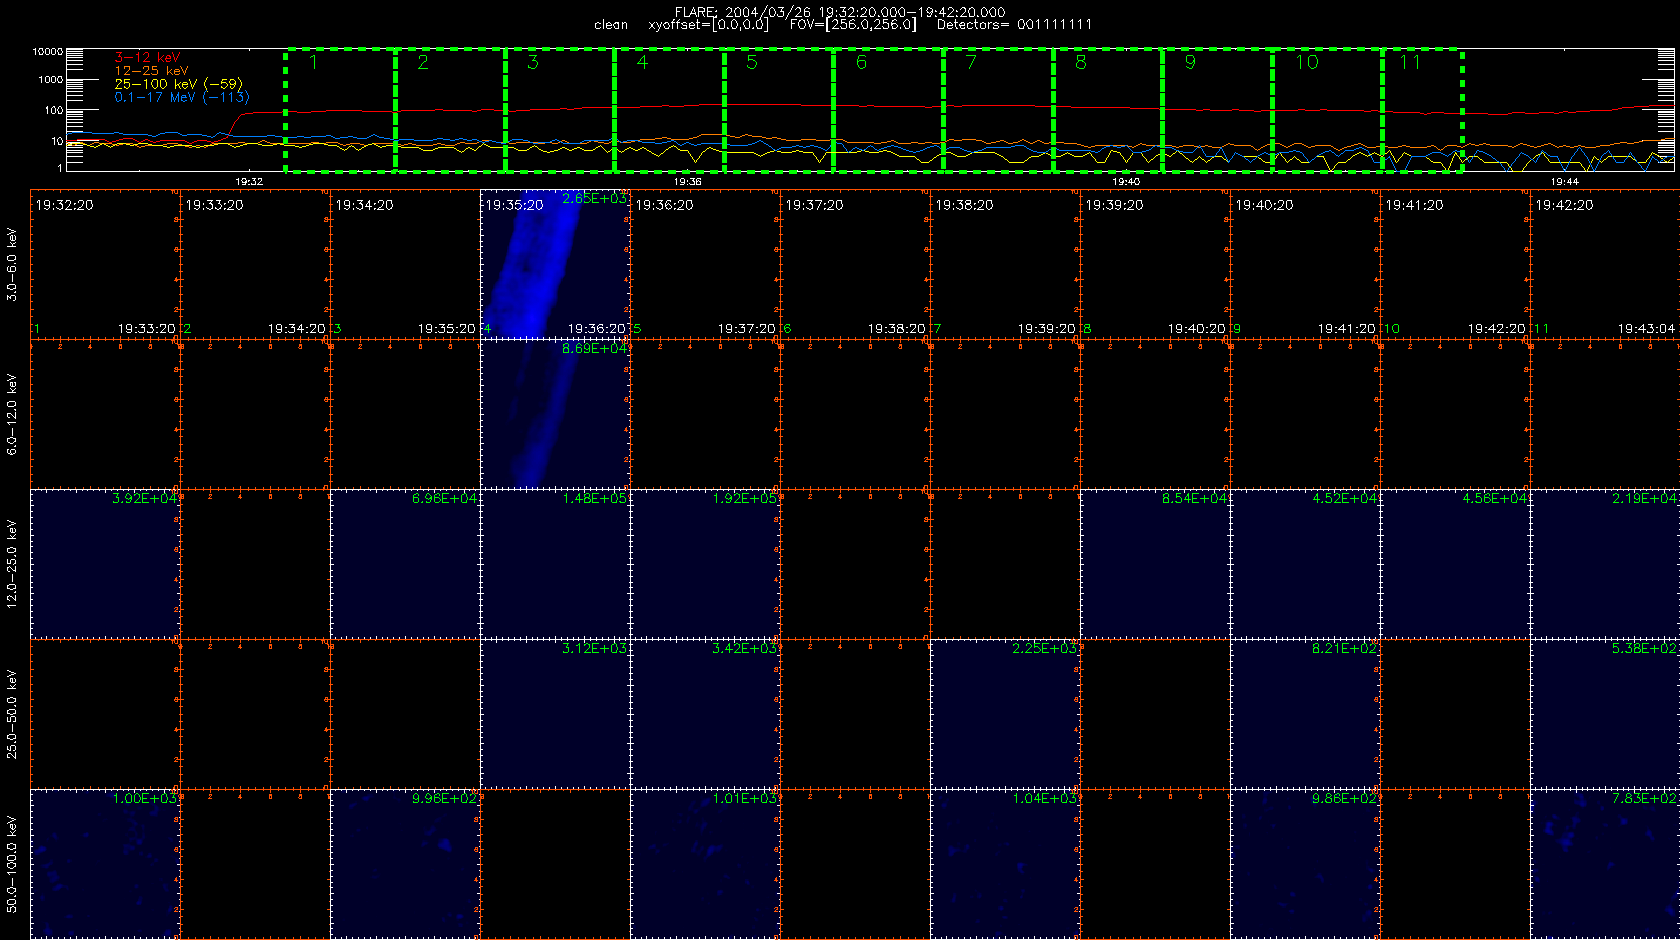Click the 8.21E+02 peak value
1680x940 pixels.
pyautogui.click(x=1345, y=649)
